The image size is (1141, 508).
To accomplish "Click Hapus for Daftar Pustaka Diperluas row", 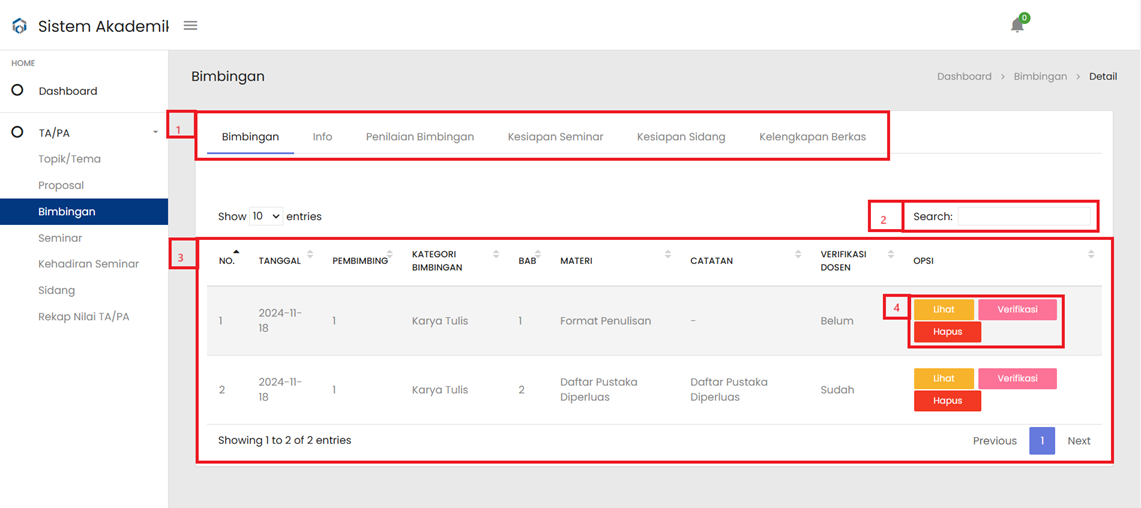I will tap(947, 401).
